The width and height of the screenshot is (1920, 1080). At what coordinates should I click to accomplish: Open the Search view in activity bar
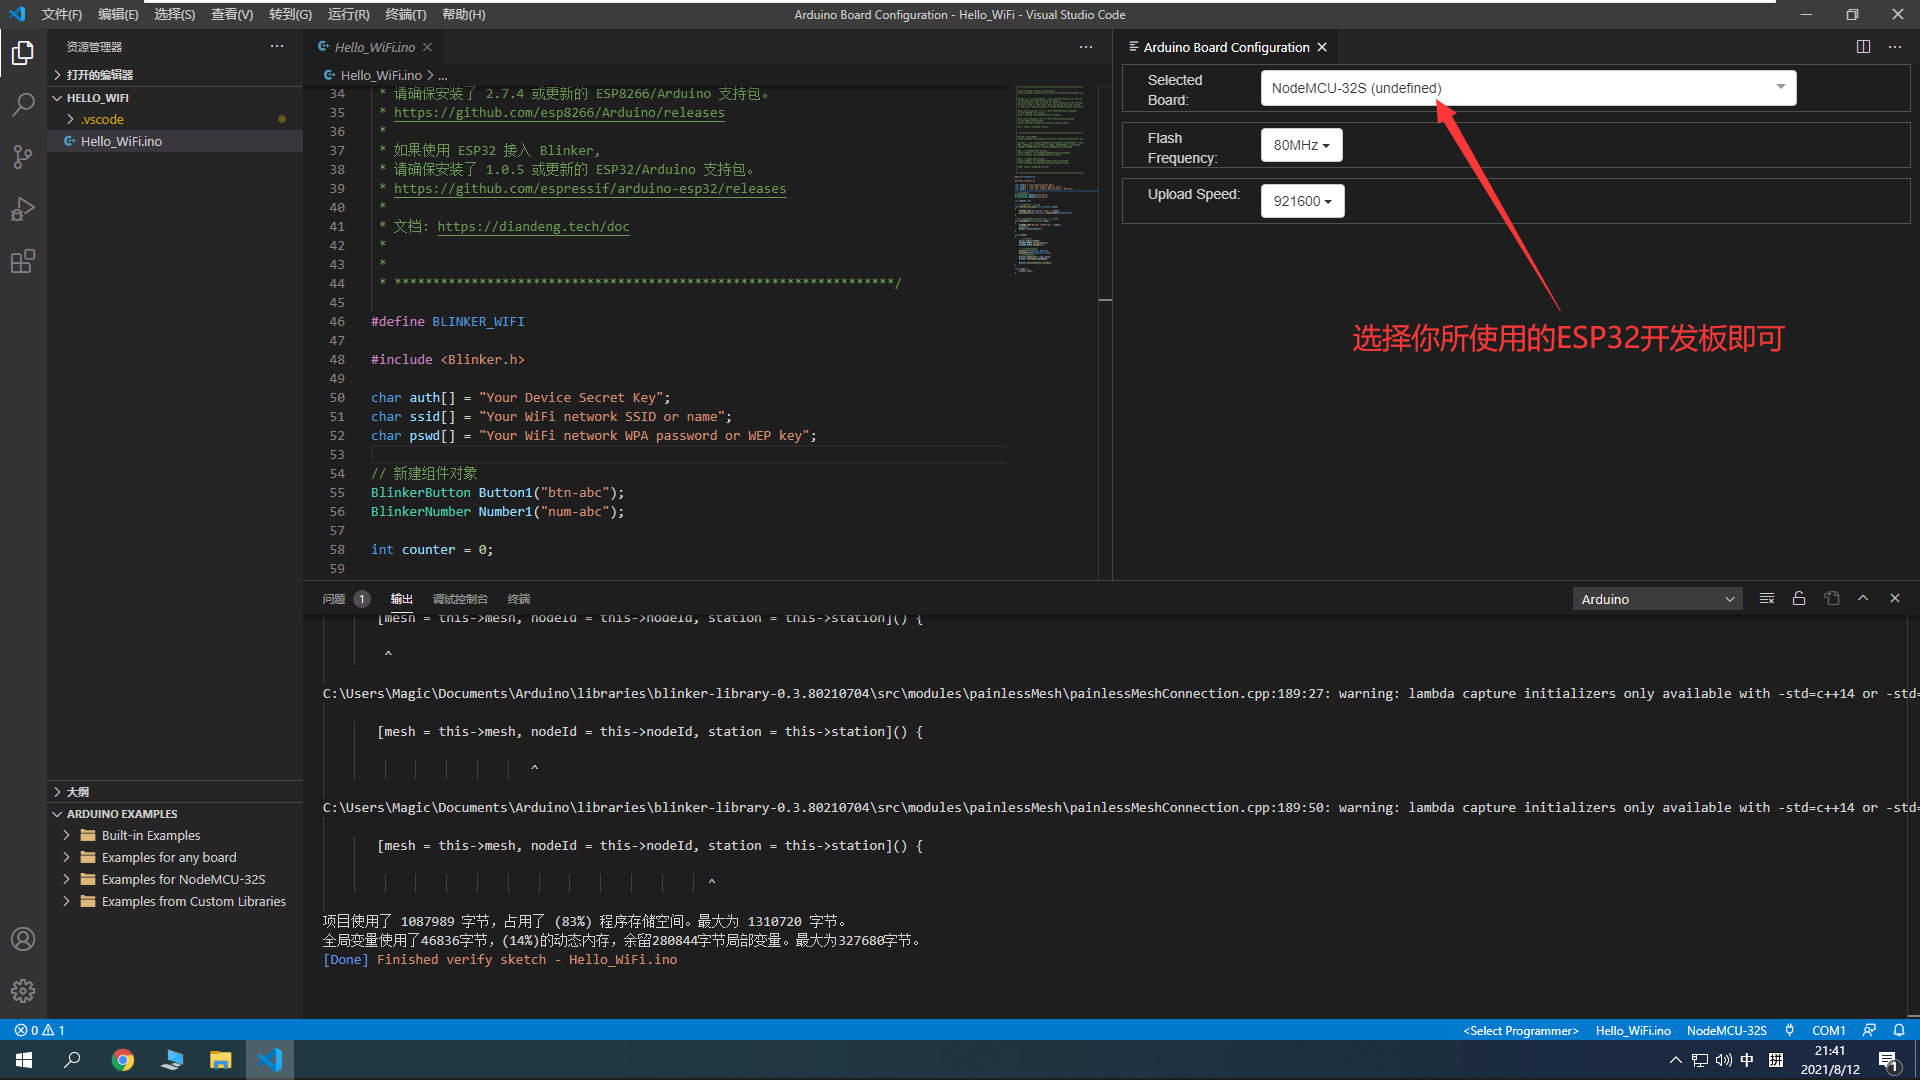click(22, 104)
